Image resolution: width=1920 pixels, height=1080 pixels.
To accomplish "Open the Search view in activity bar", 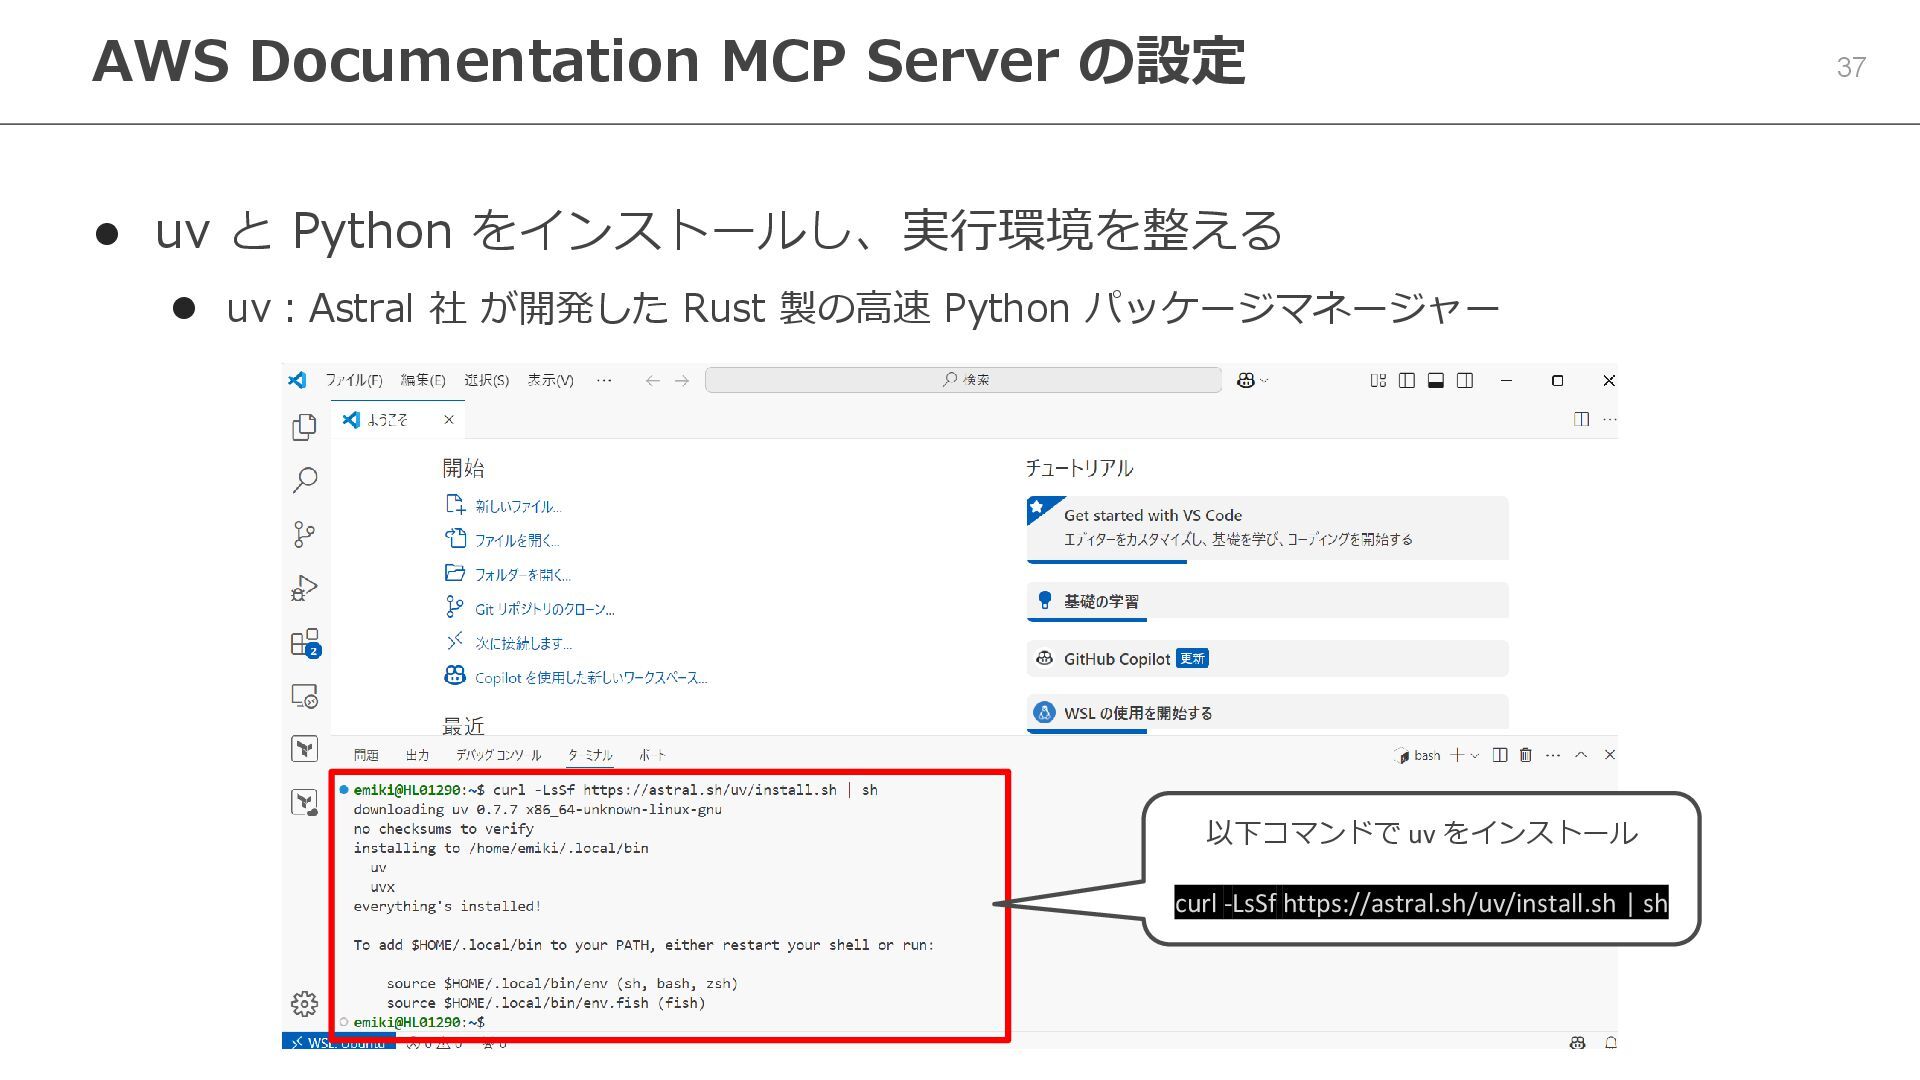I will (x=305, y=480).
